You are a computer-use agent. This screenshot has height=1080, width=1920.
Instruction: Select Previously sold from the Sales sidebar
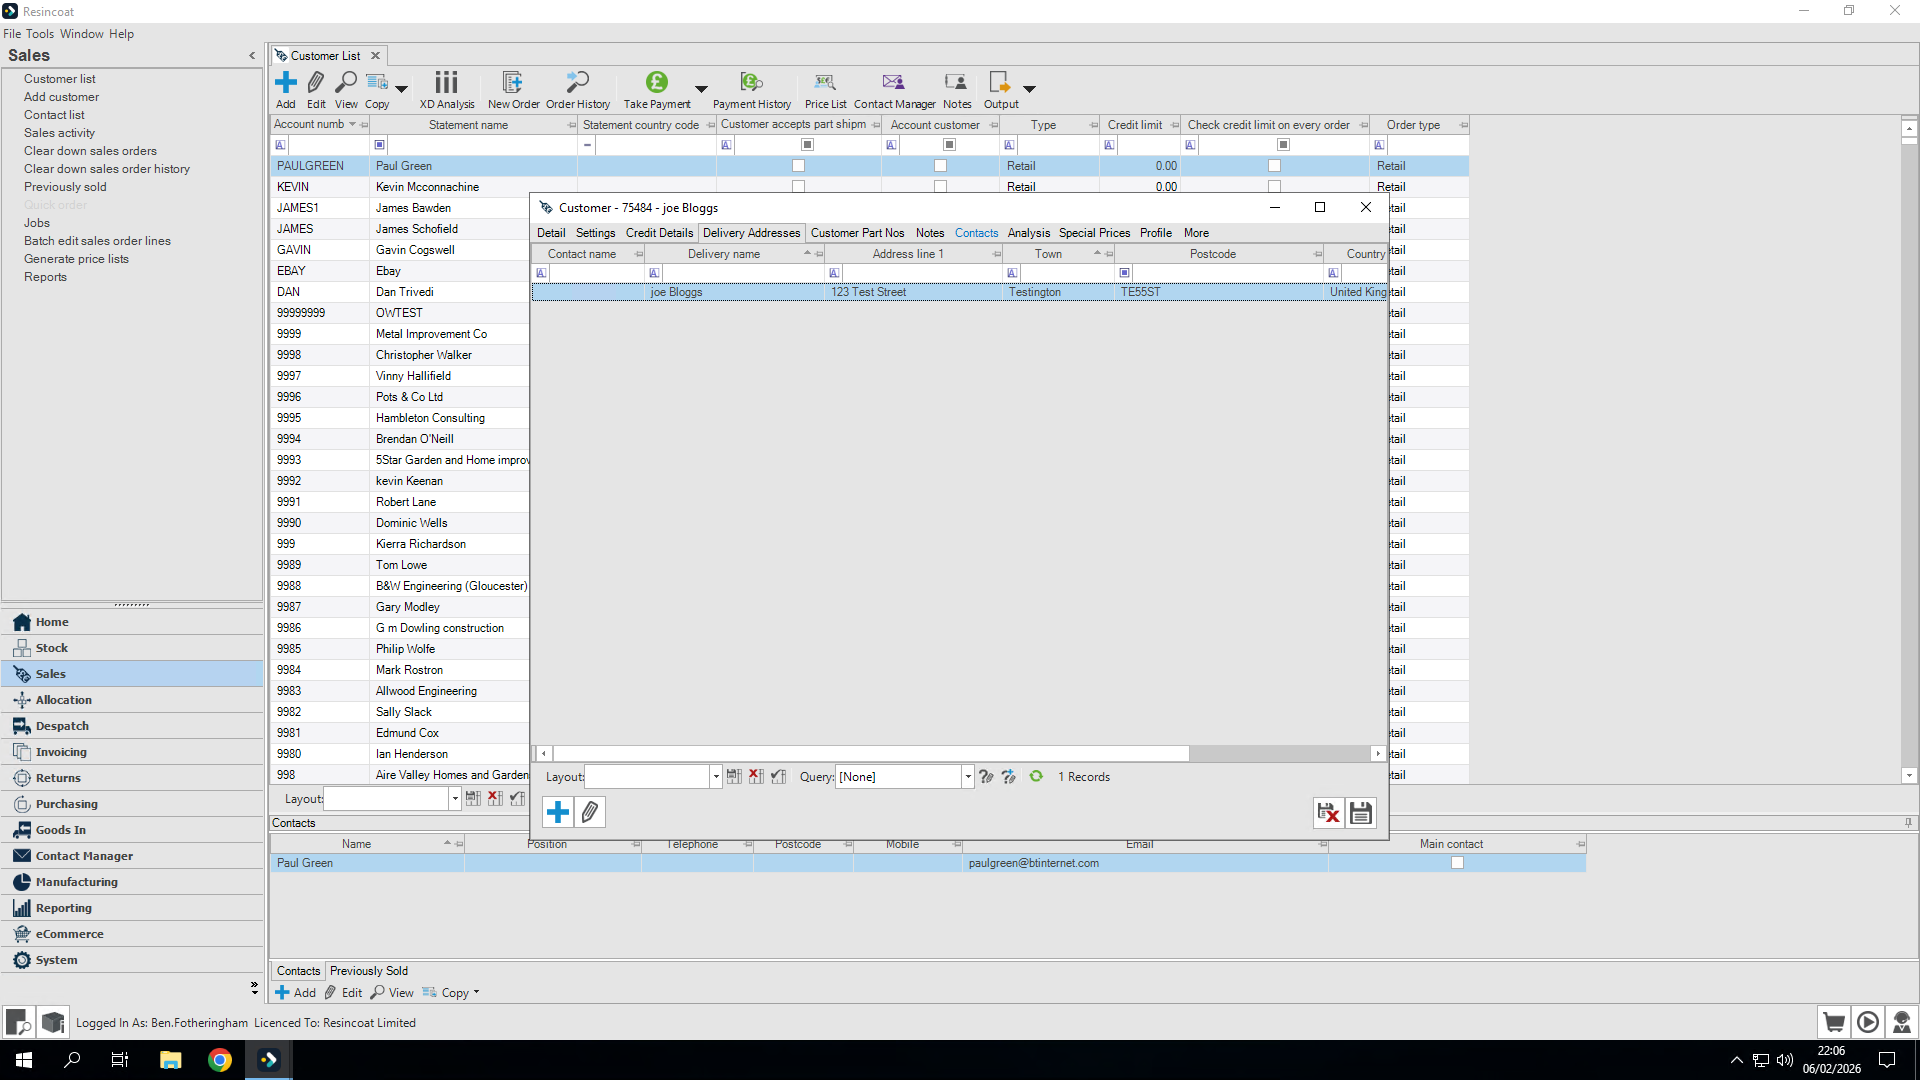click(65, 187)
